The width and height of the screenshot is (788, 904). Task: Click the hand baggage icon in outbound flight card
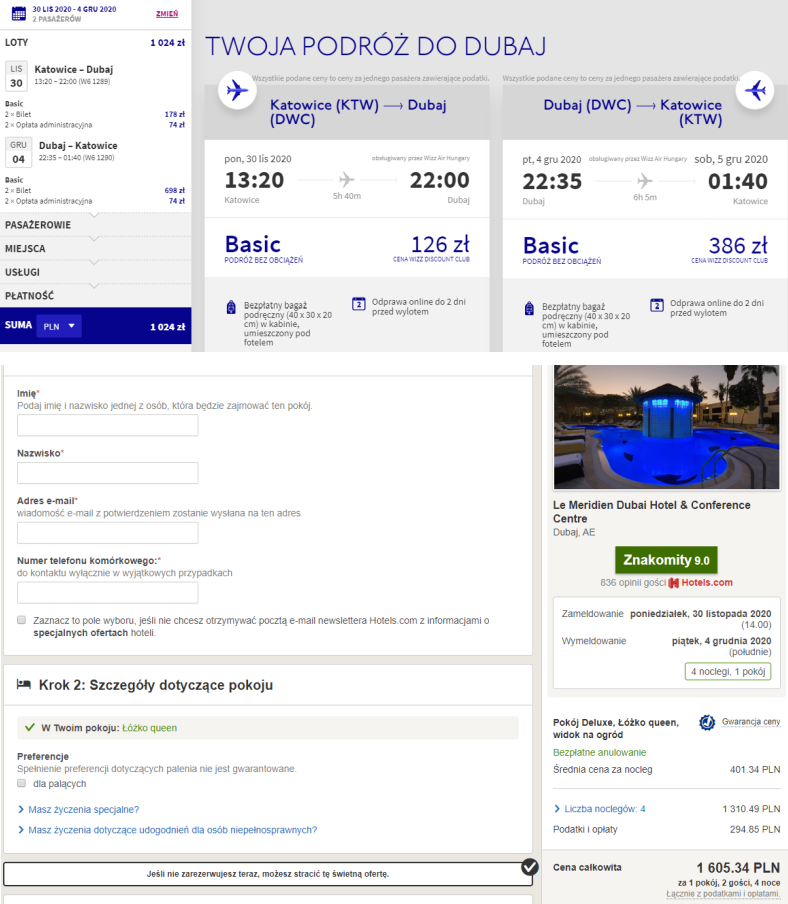231,307
